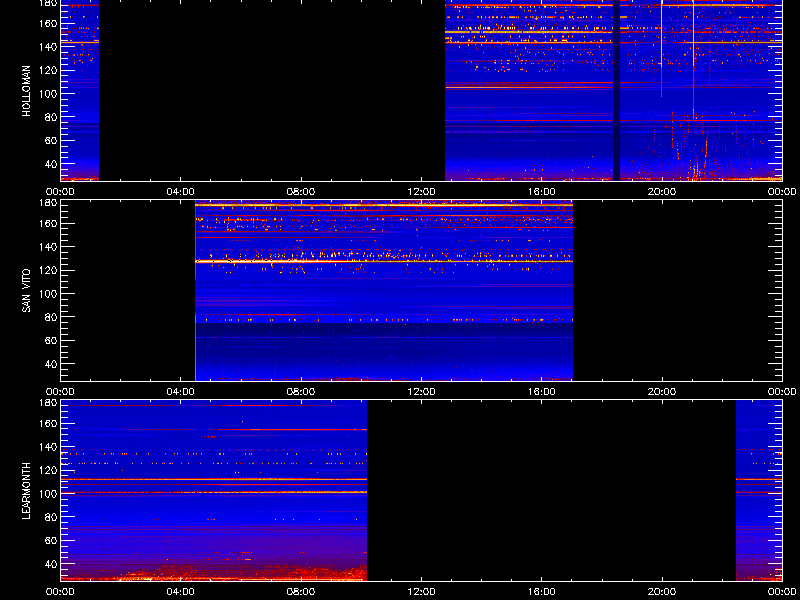Screen dimensions: 800x600
Task: Choose 60 on the Learmonth frequency axis
Action: click(x=51, y=541)
